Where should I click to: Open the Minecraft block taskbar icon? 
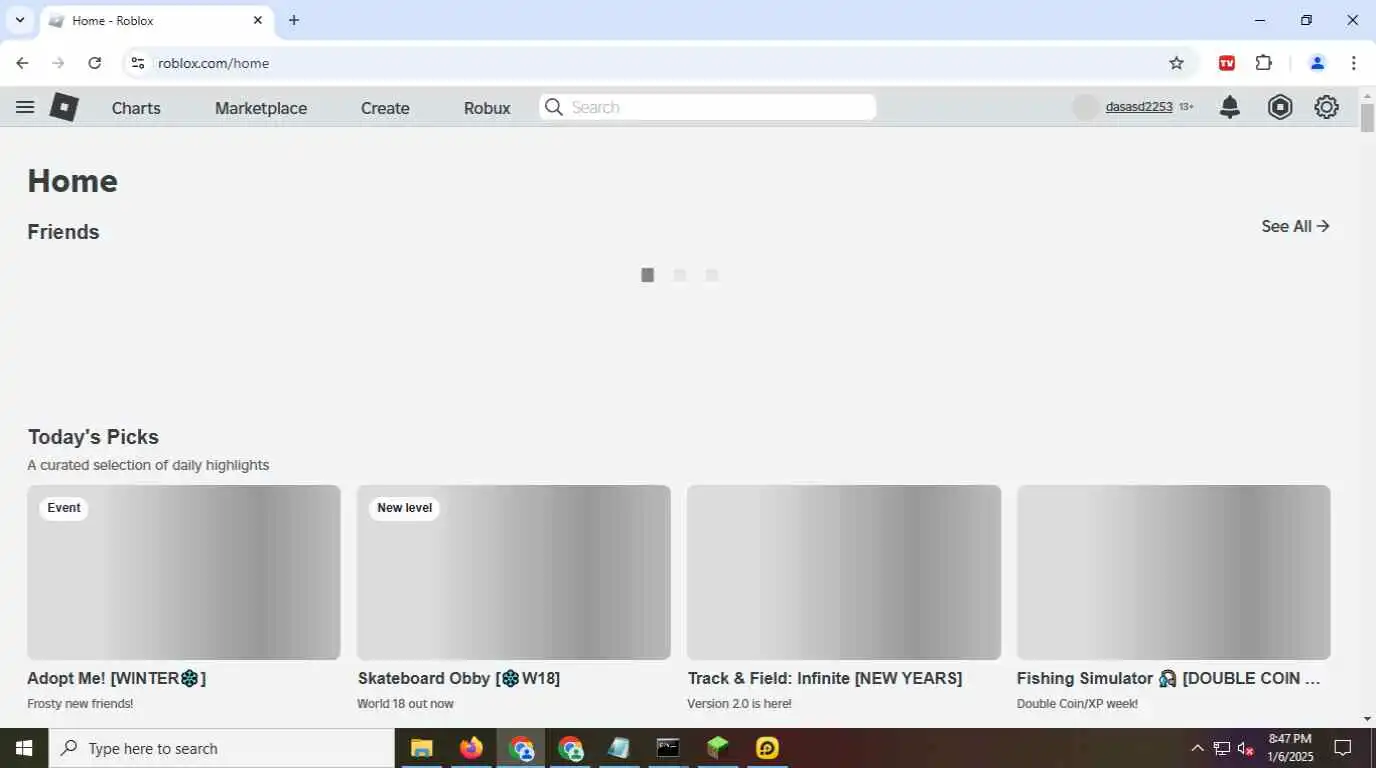pos(718,748)
